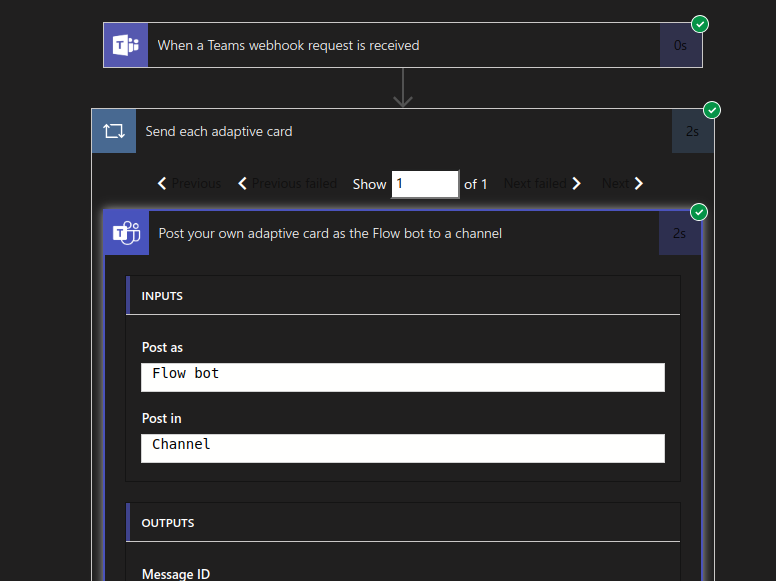Image resolution: width=776 pixels, height=581 pixels.
Task: Go to Next iteration
Action: 623,184
